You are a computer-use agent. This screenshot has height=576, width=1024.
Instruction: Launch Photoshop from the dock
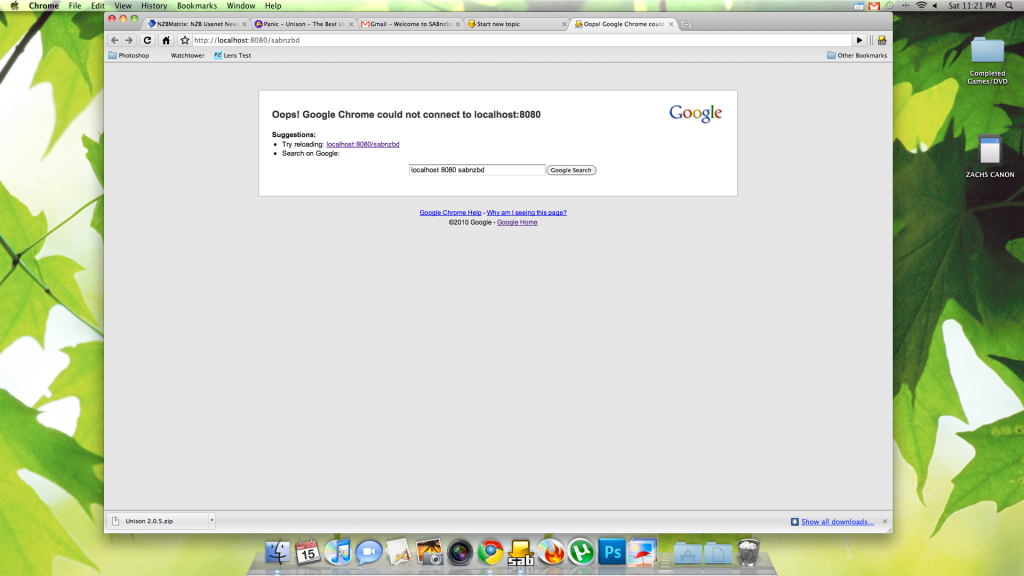[612, 552]
